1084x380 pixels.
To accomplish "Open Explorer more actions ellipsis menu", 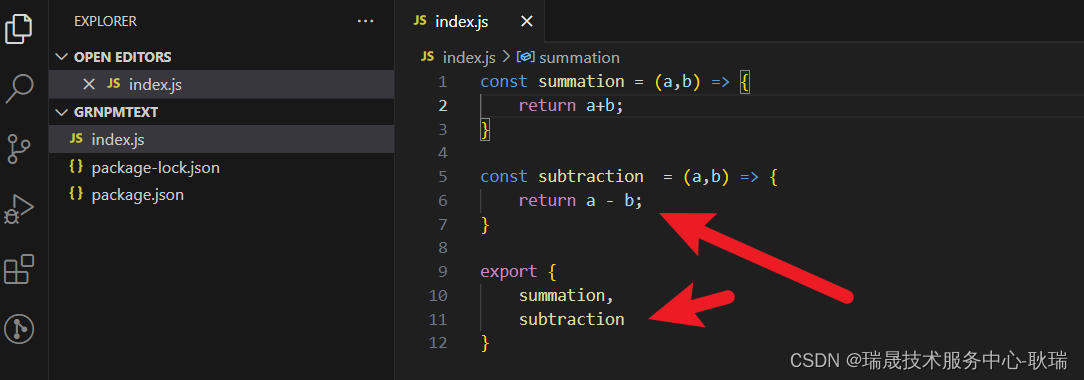I will coord(365,21).
